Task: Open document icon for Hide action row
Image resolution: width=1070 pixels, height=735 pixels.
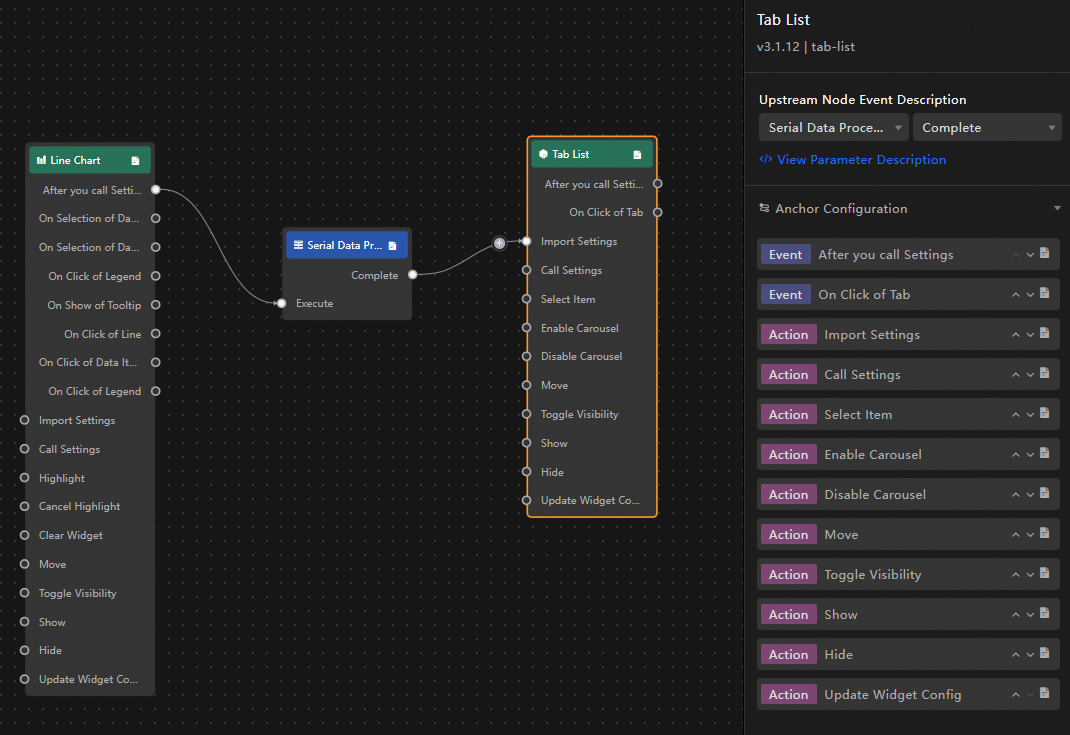Action: pos(1045,654)
